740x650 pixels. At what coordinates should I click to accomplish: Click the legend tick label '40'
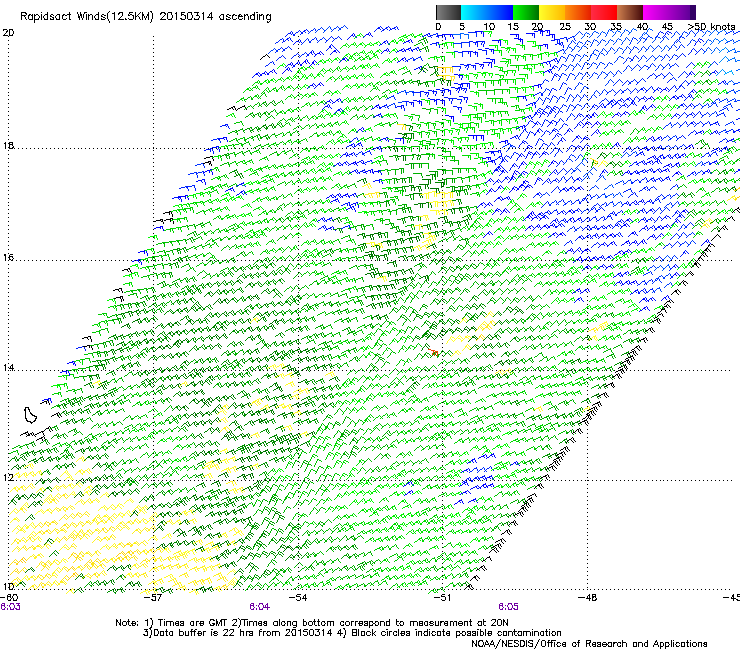(x=642, y=27)
